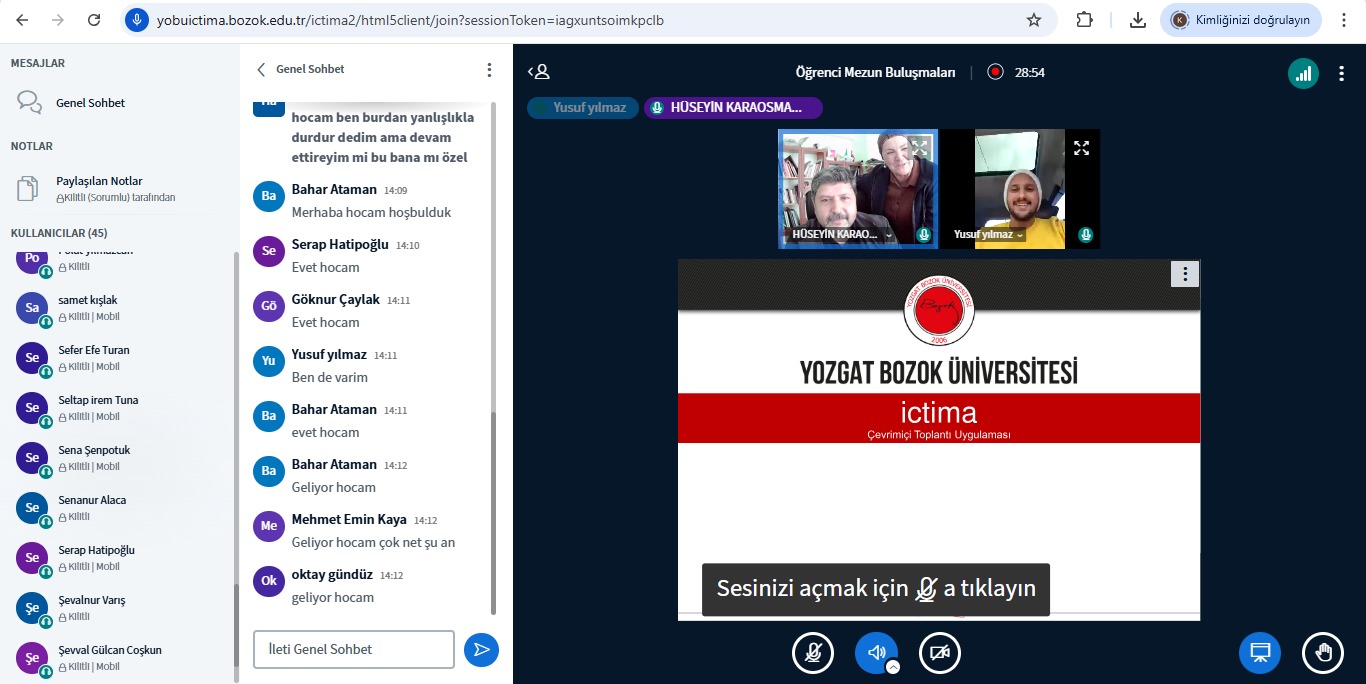Click microphone site permission icon in address bar

point(137,20)
